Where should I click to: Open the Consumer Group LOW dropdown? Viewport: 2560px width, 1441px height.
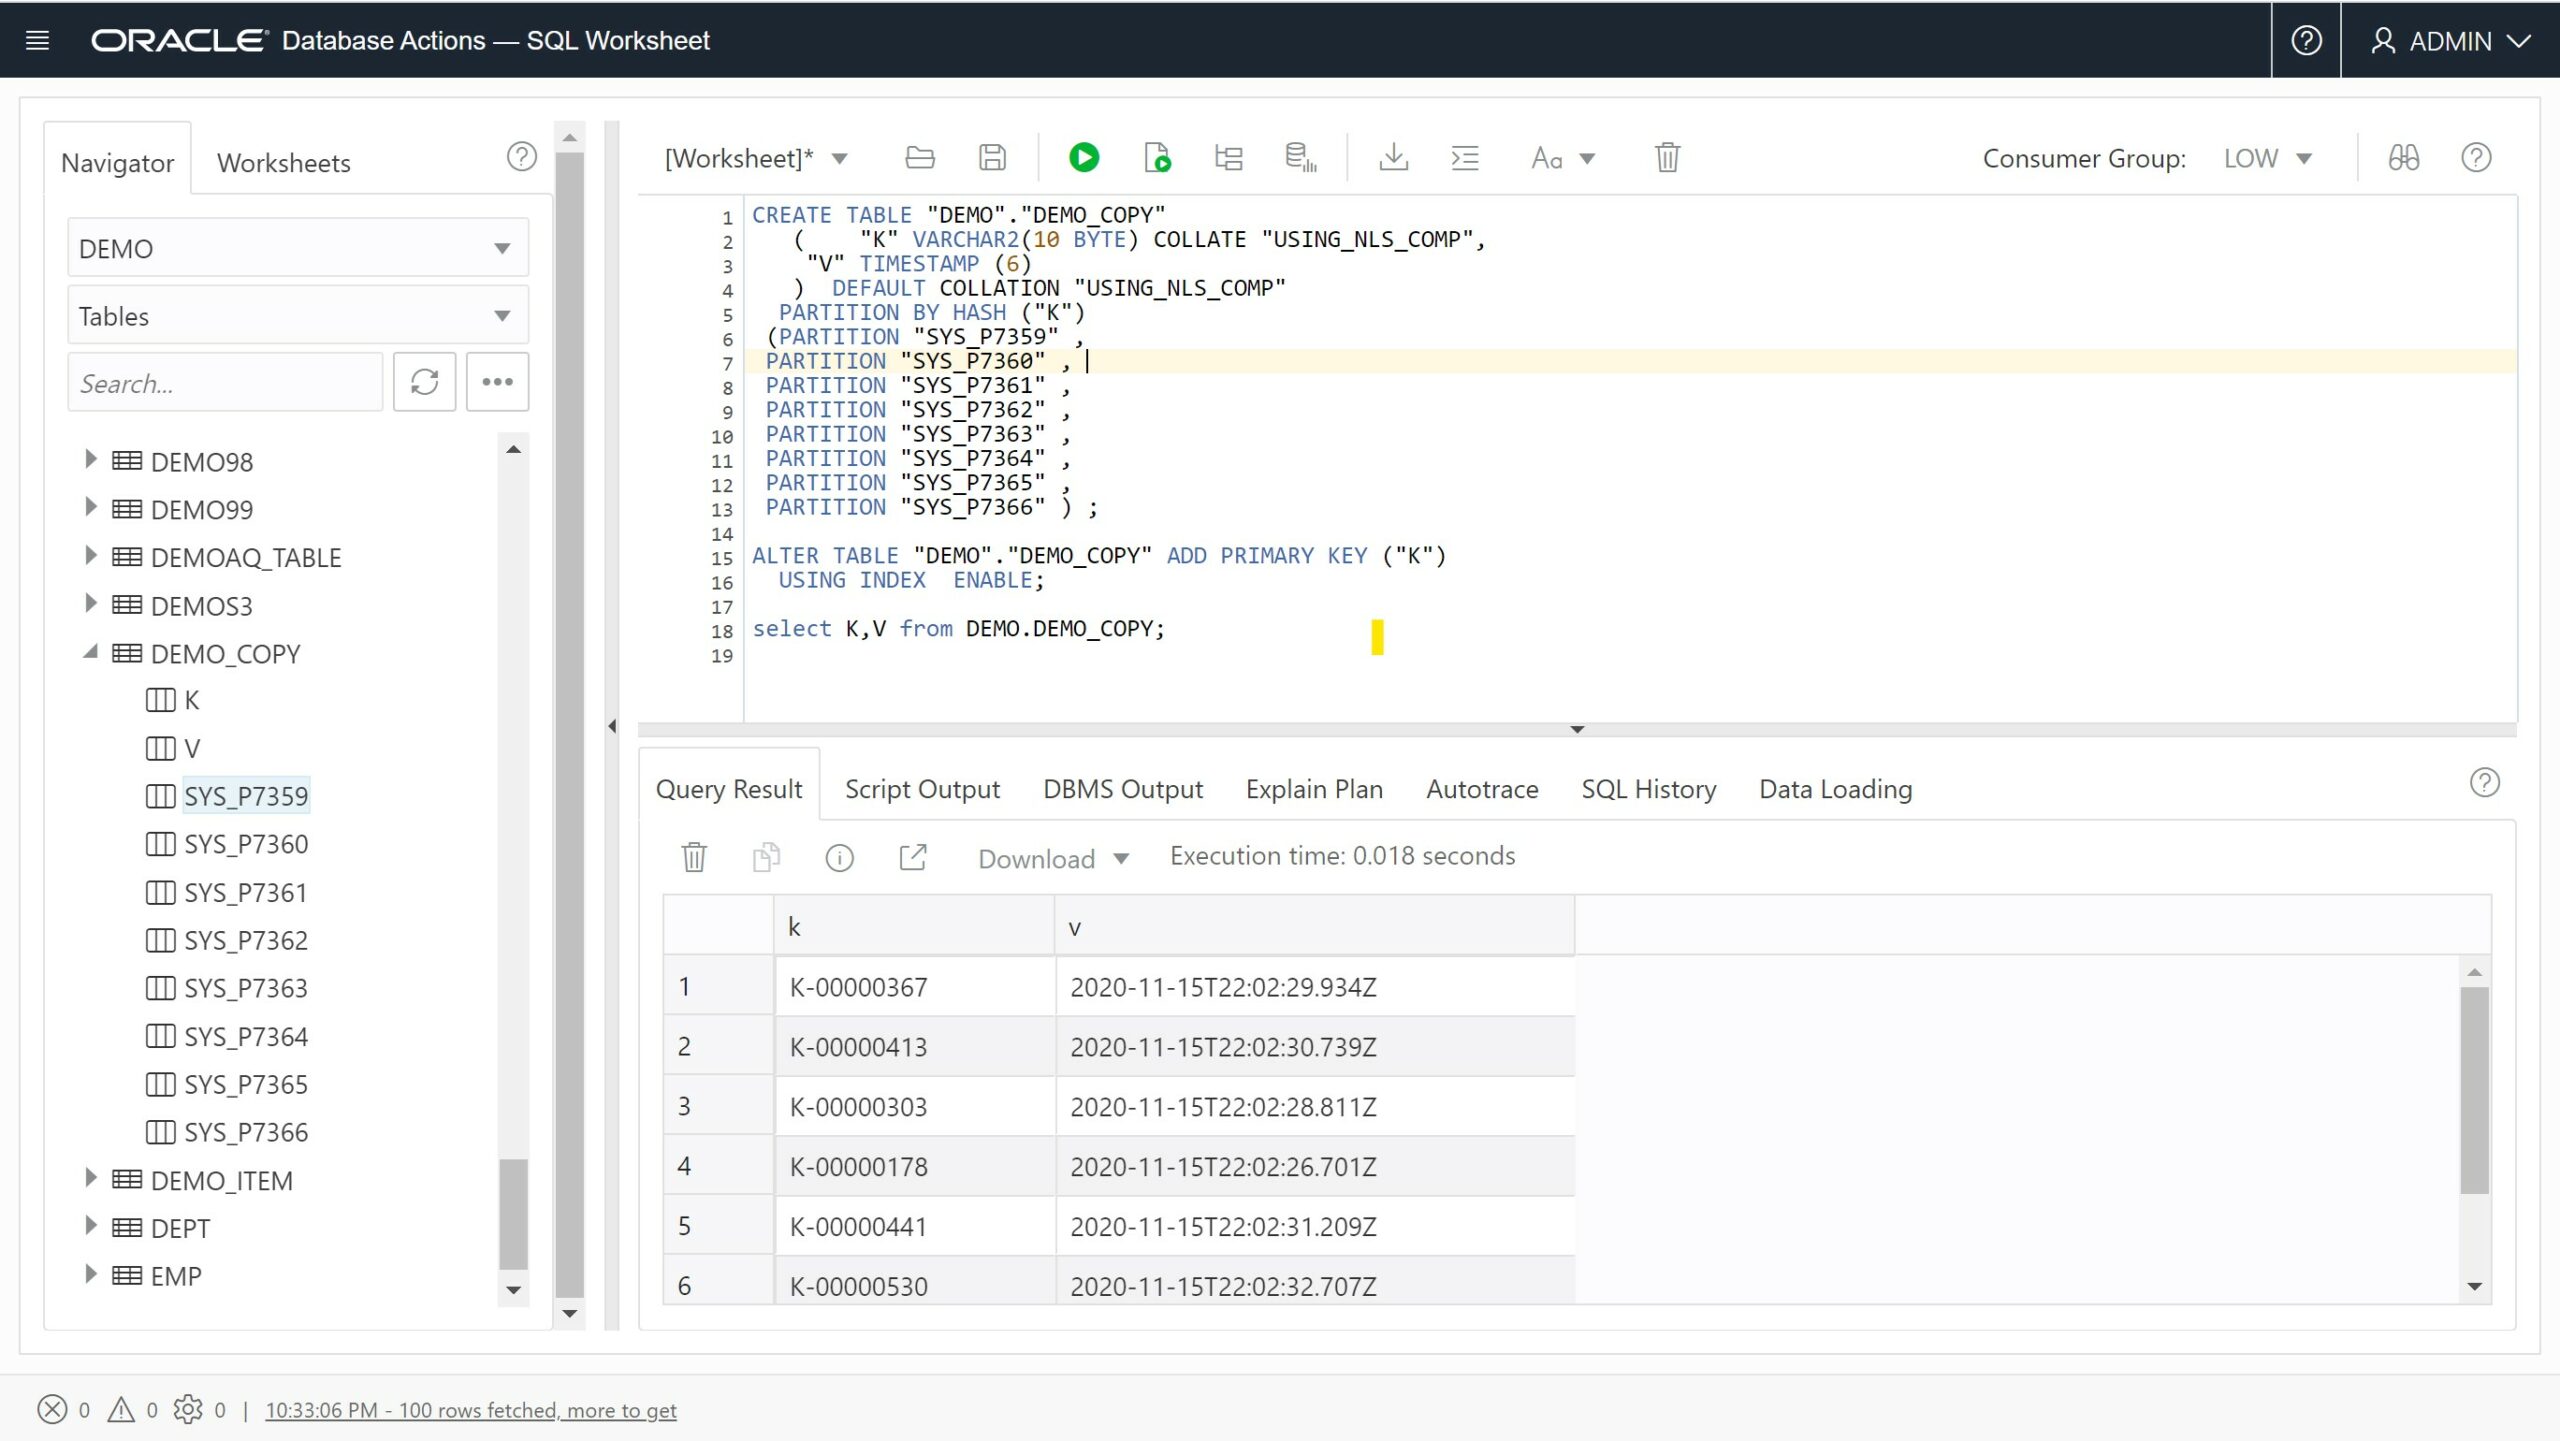point(2267,158)
